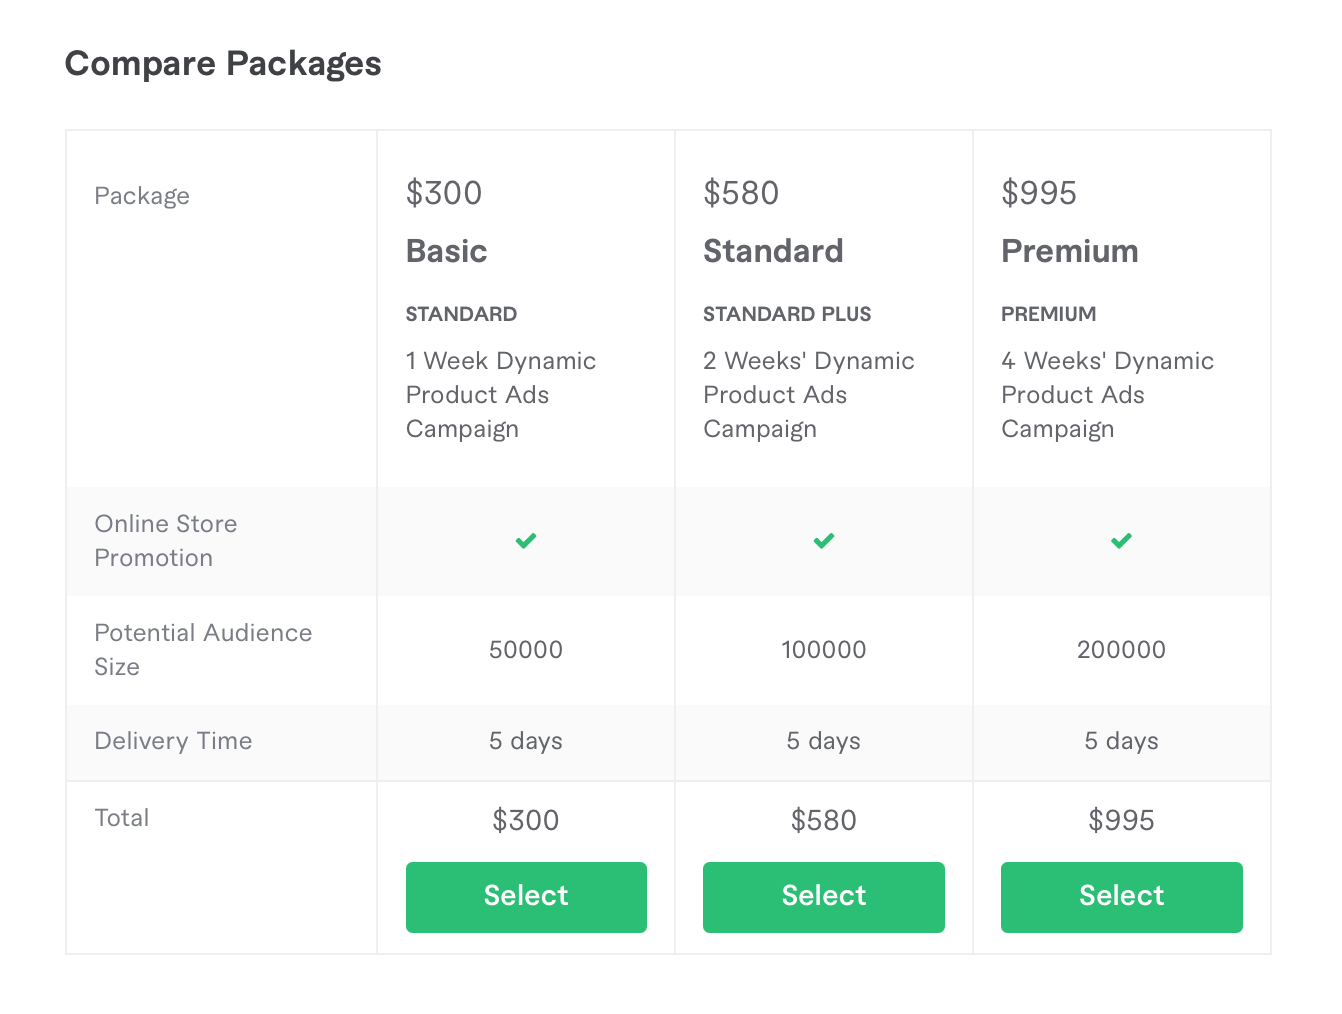
Task: Select the $300 Basic package button
Action: coord(526,897)
